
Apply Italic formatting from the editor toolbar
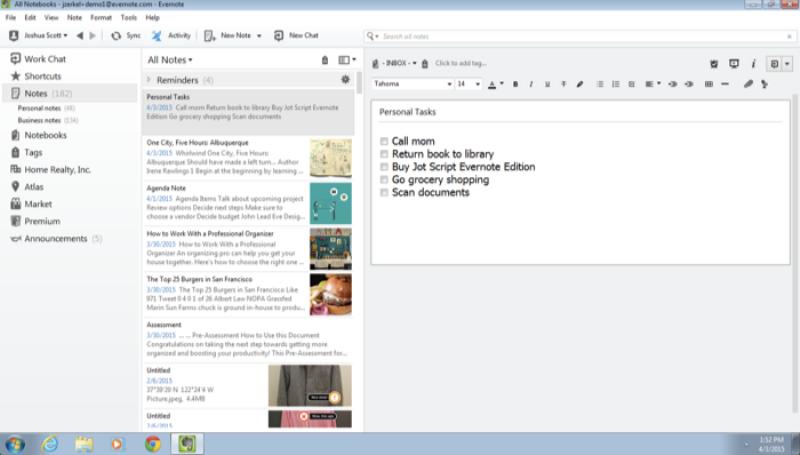[x=530, y=84]
